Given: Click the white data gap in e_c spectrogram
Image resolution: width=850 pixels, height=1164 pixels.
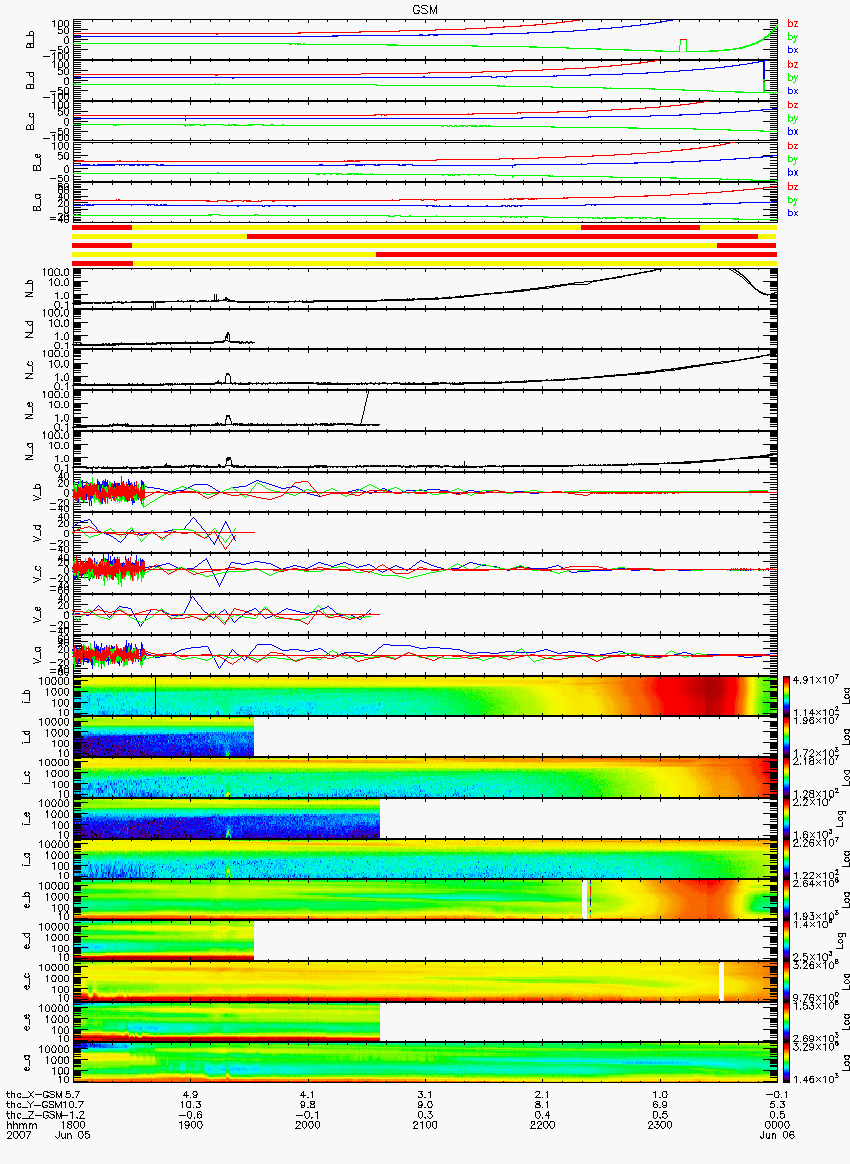Looking at the screenshot, I should (x=721, y=981).
